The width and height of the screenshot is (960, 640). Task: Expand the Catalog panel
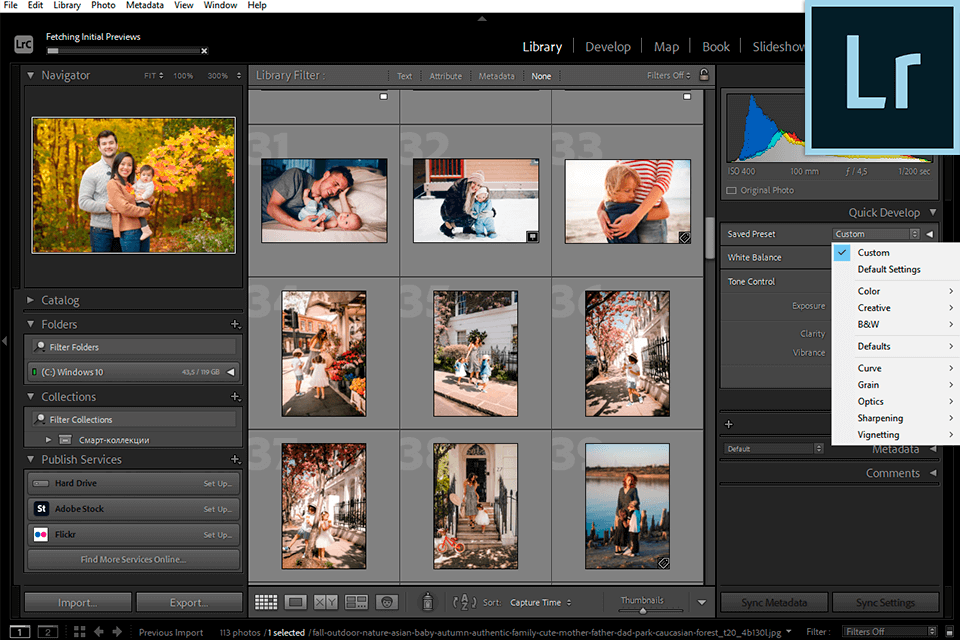[30, 300]
